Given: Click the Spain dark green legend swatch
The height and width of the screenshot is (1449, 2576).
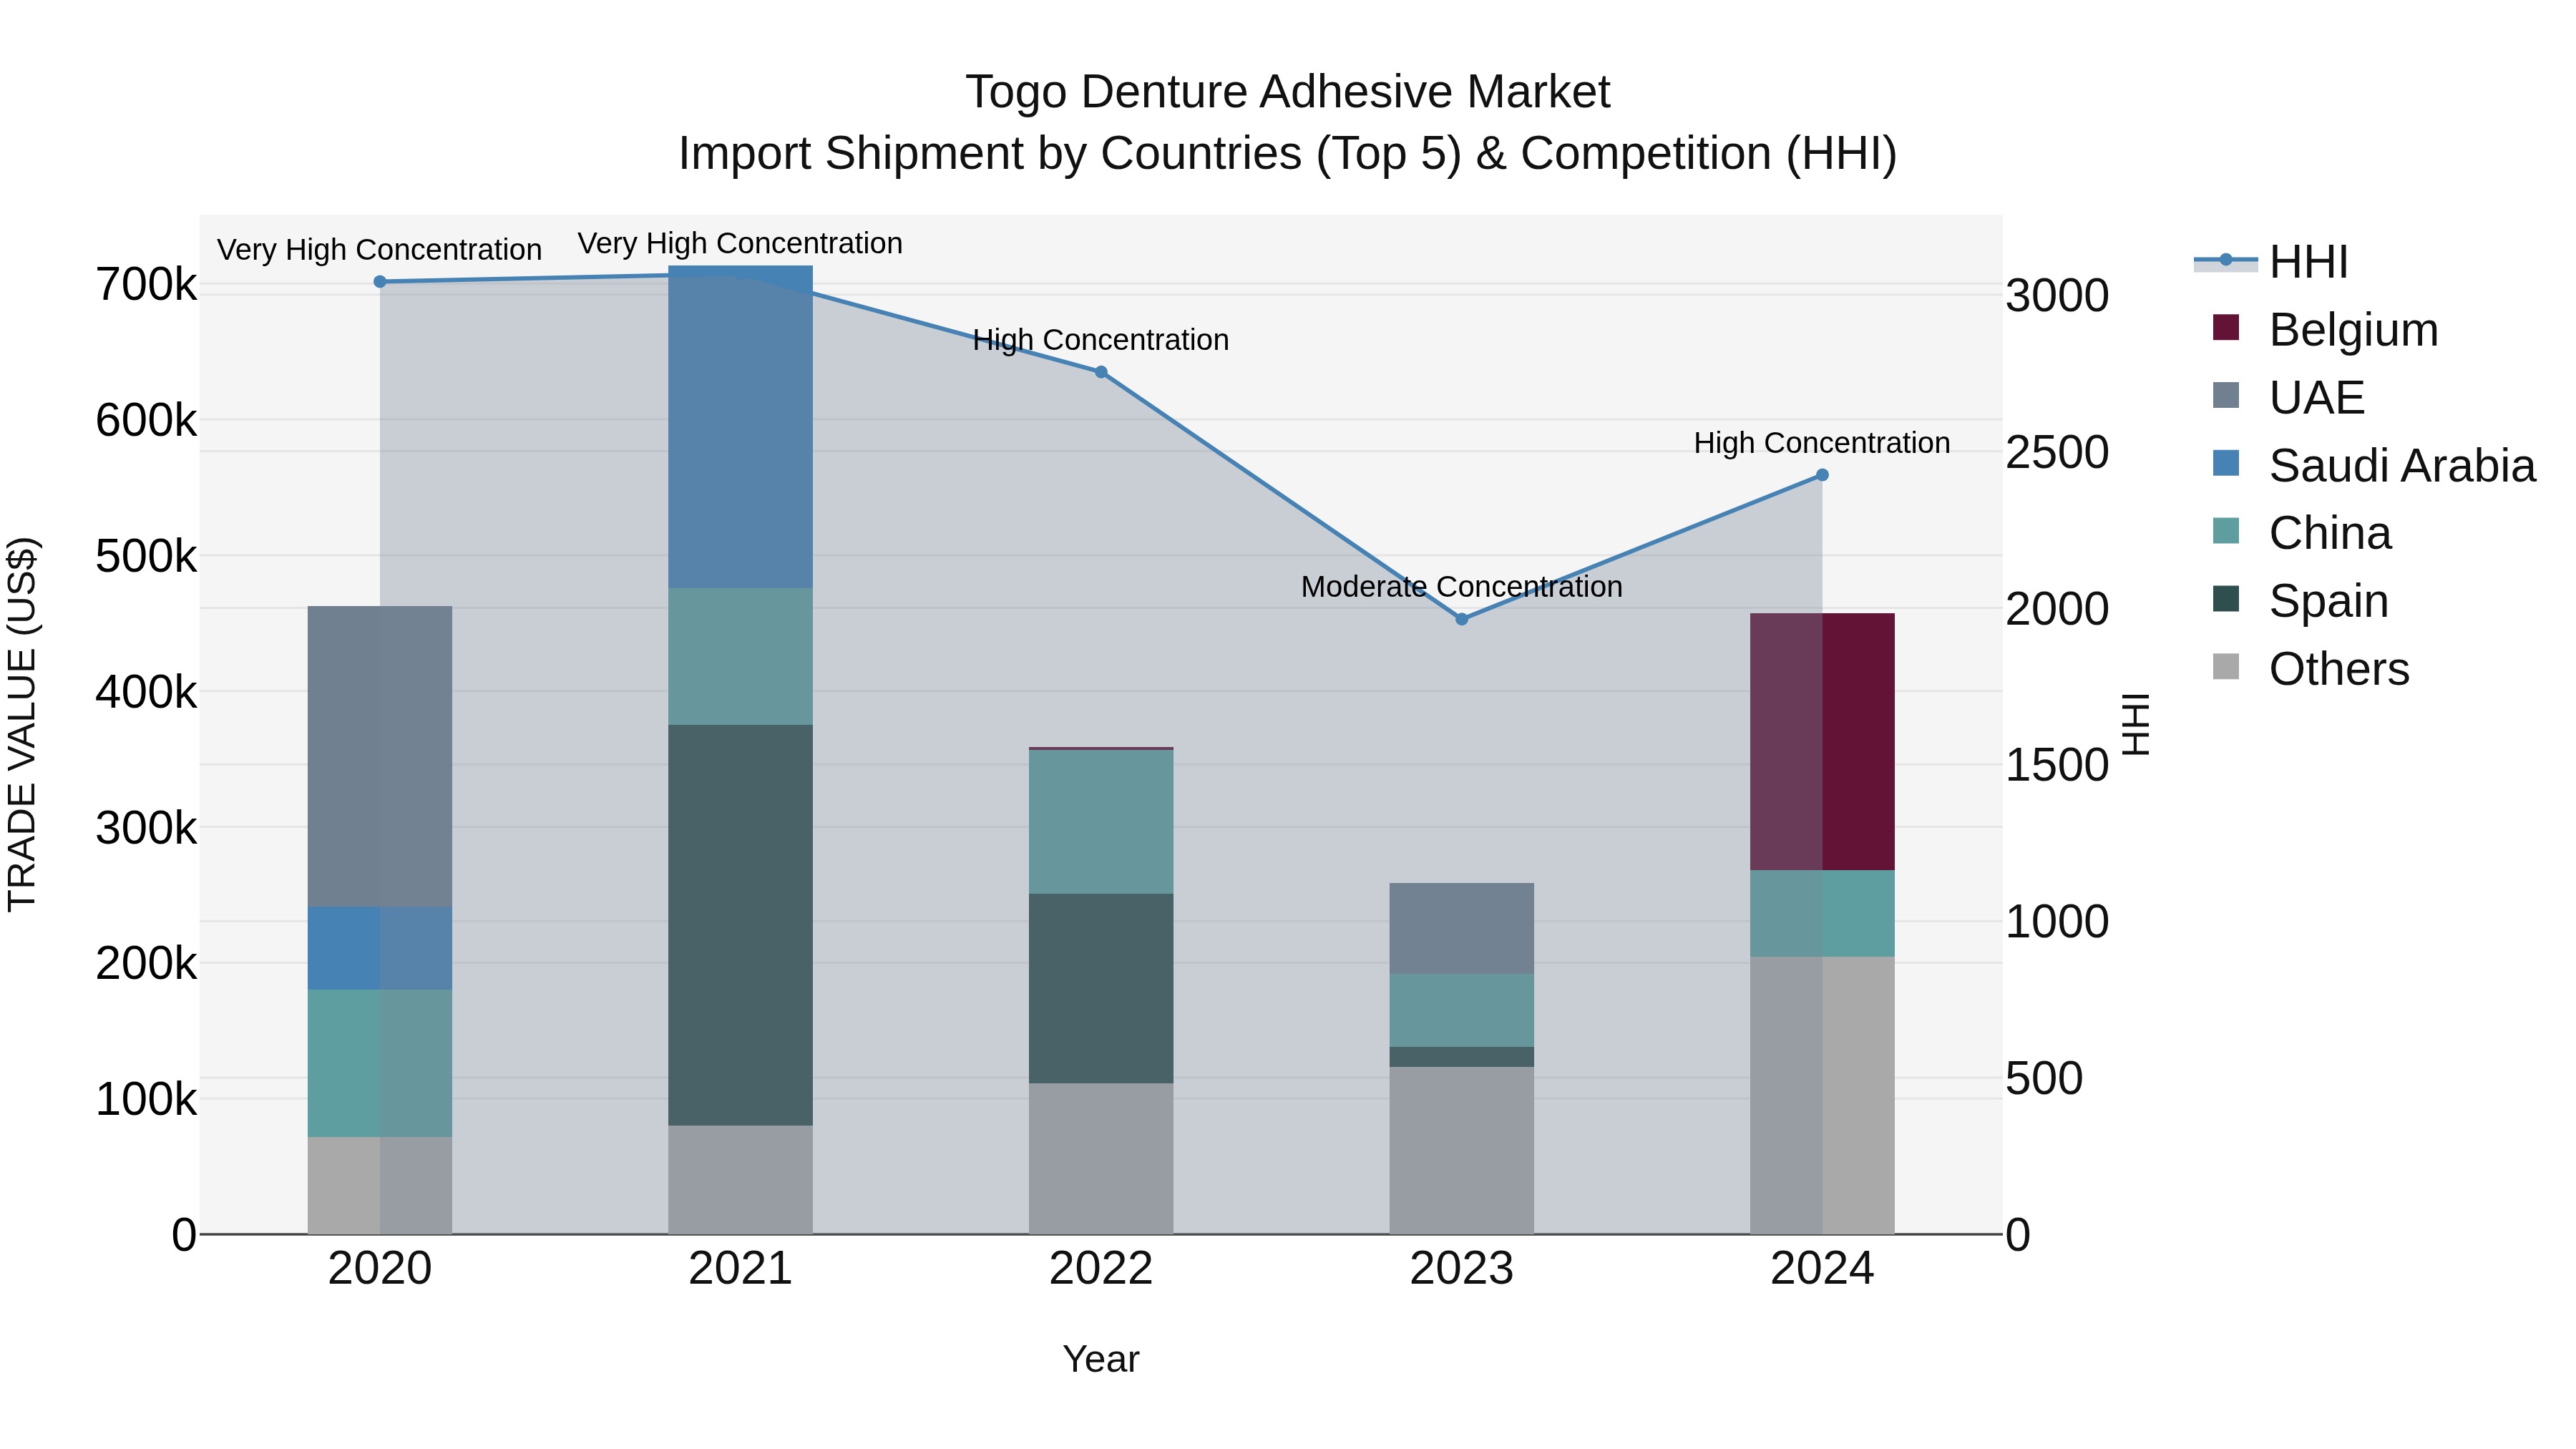Looking at the screenshot, I should point(2226,598).
